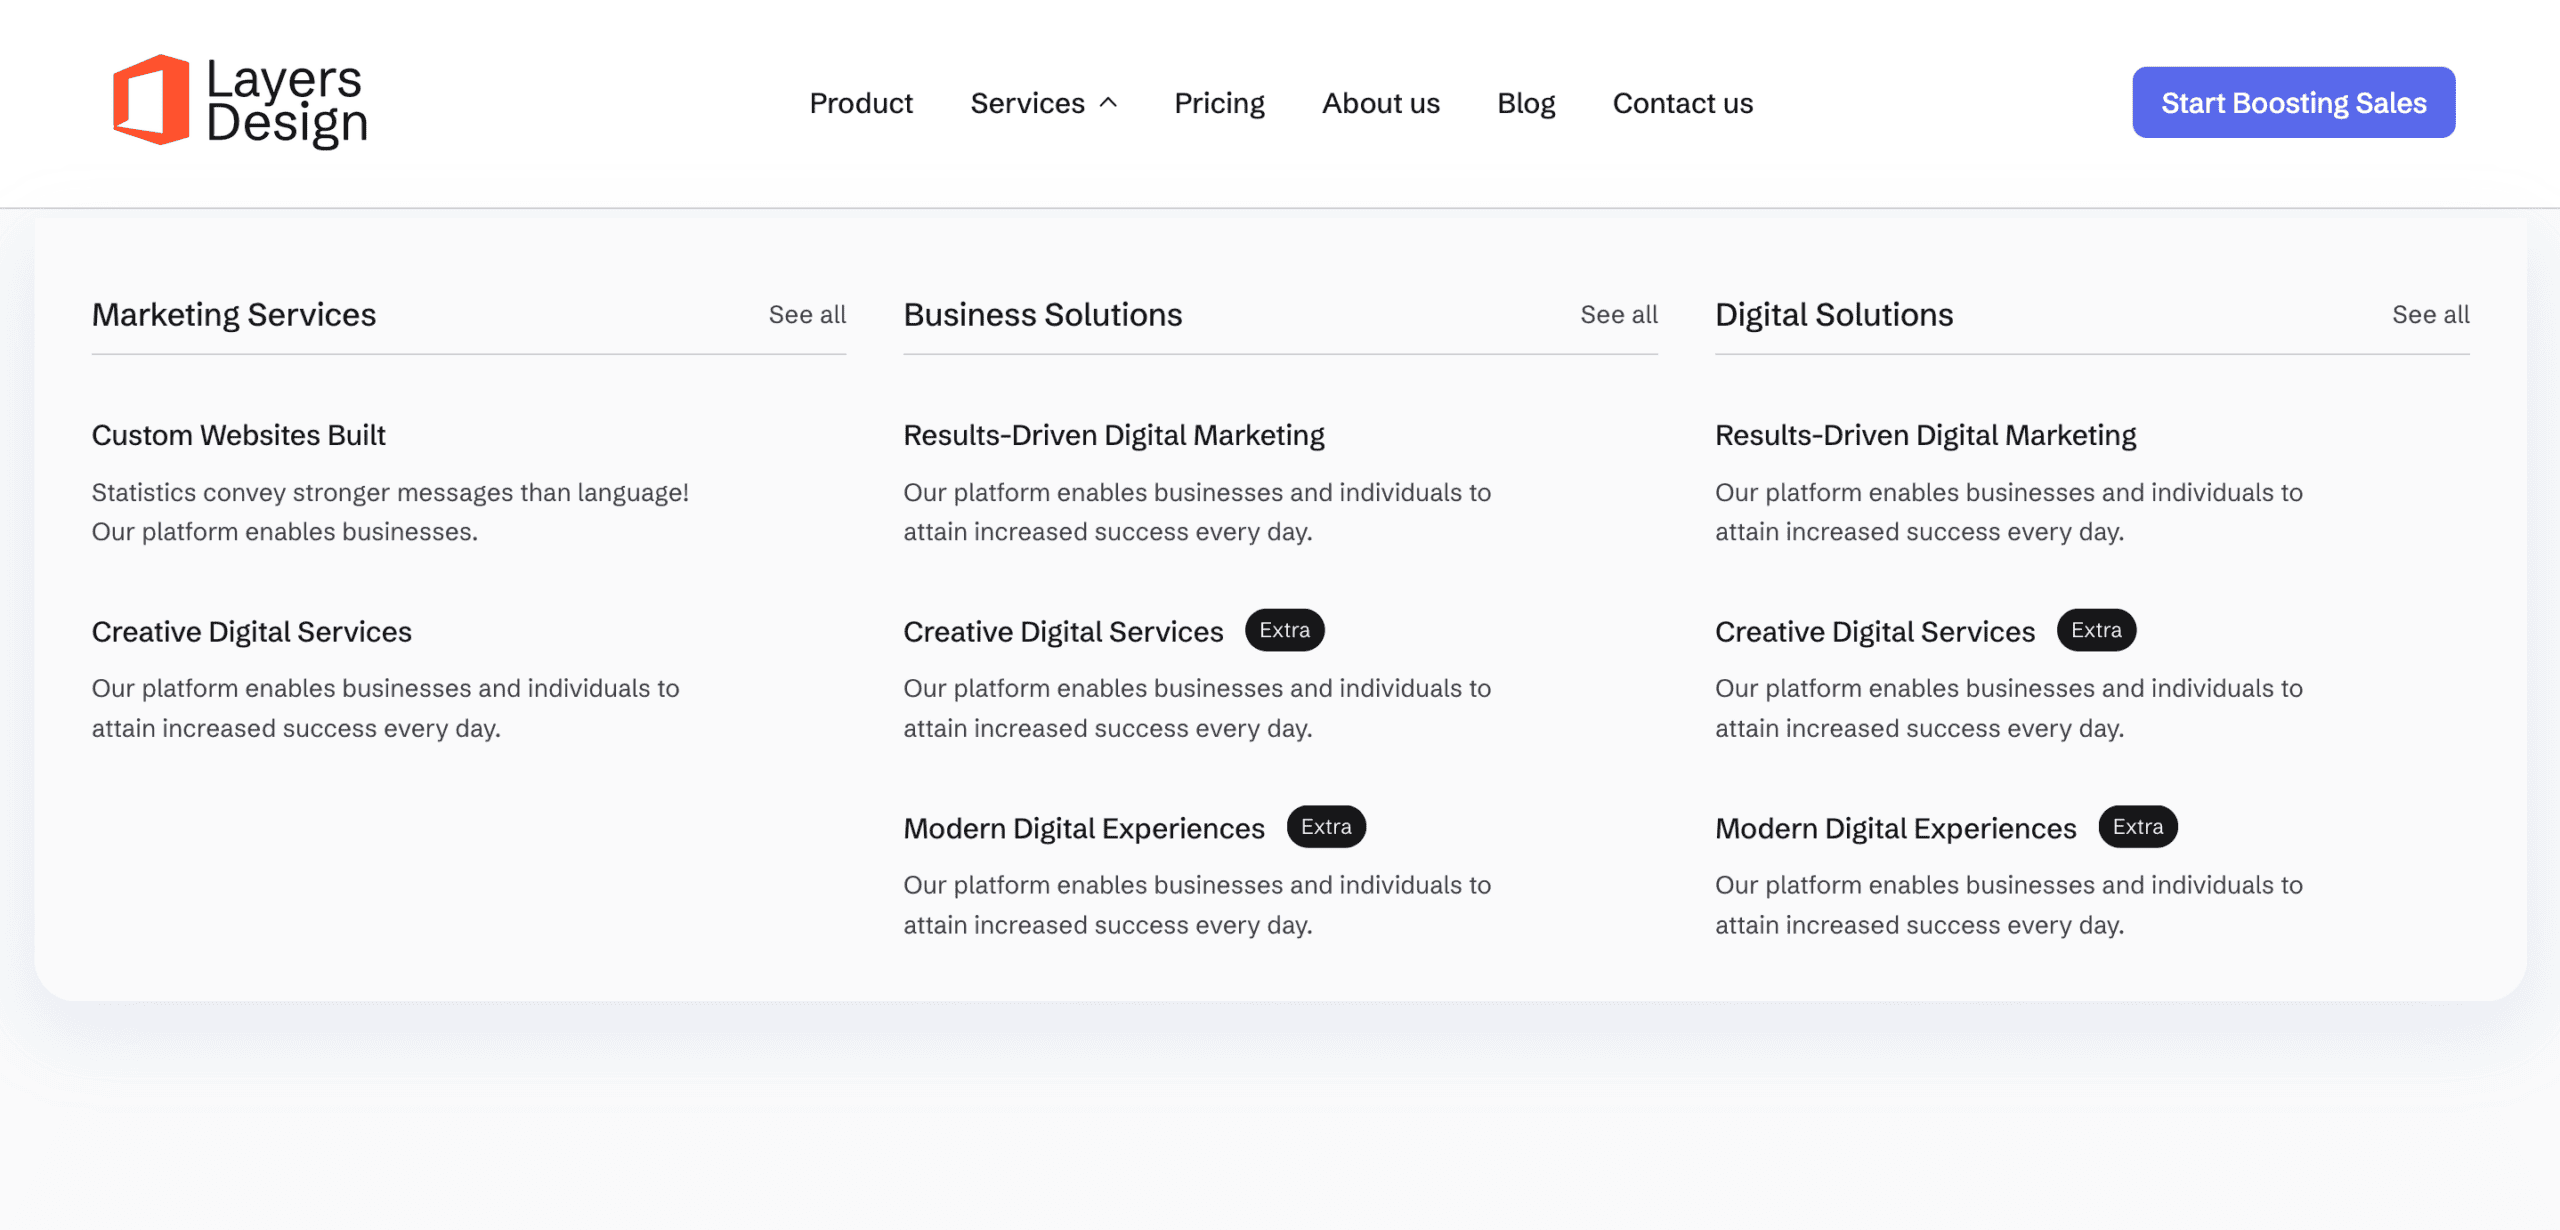
Task: Click Extra badge beside Digital Solutions Modern Experiences
Action: coord(2137,827)
